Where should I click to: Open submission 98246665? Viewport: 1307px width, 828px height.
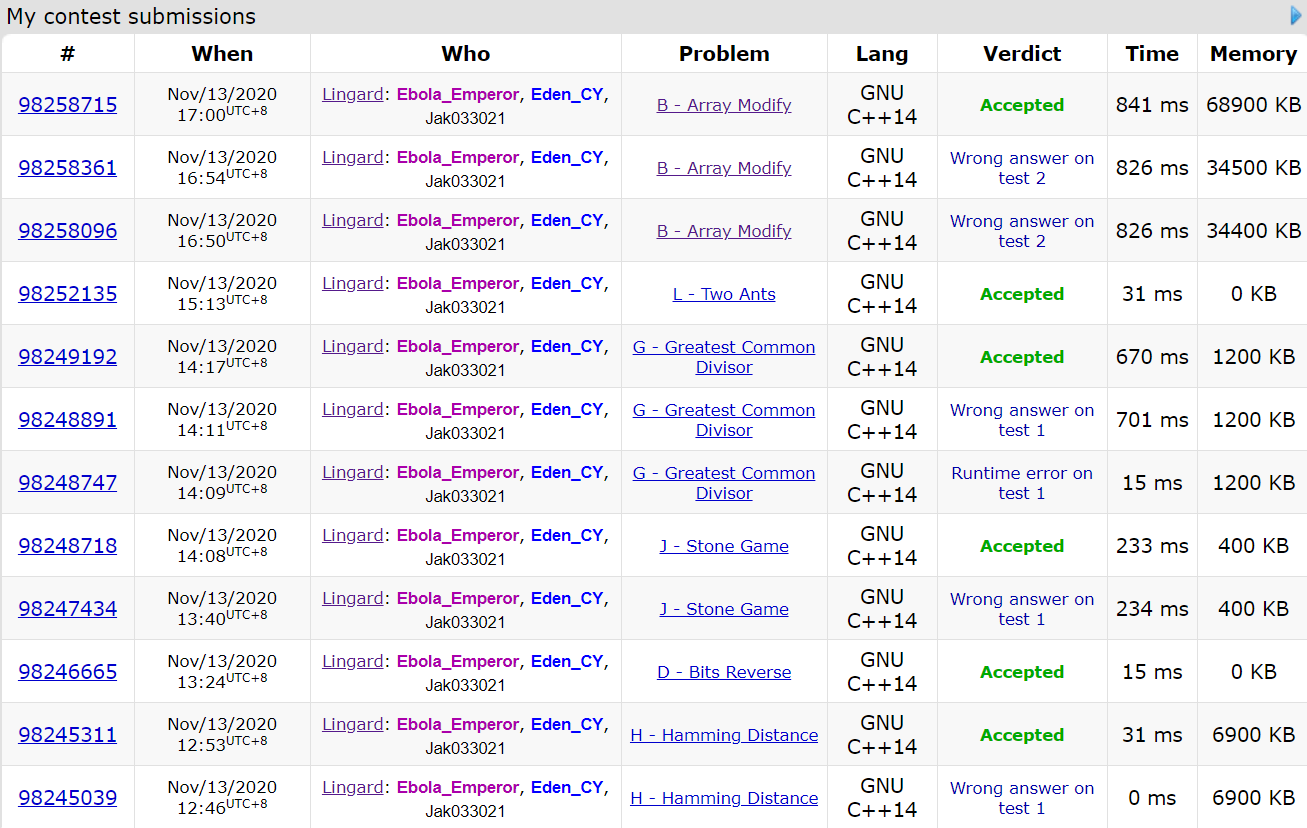67,672
